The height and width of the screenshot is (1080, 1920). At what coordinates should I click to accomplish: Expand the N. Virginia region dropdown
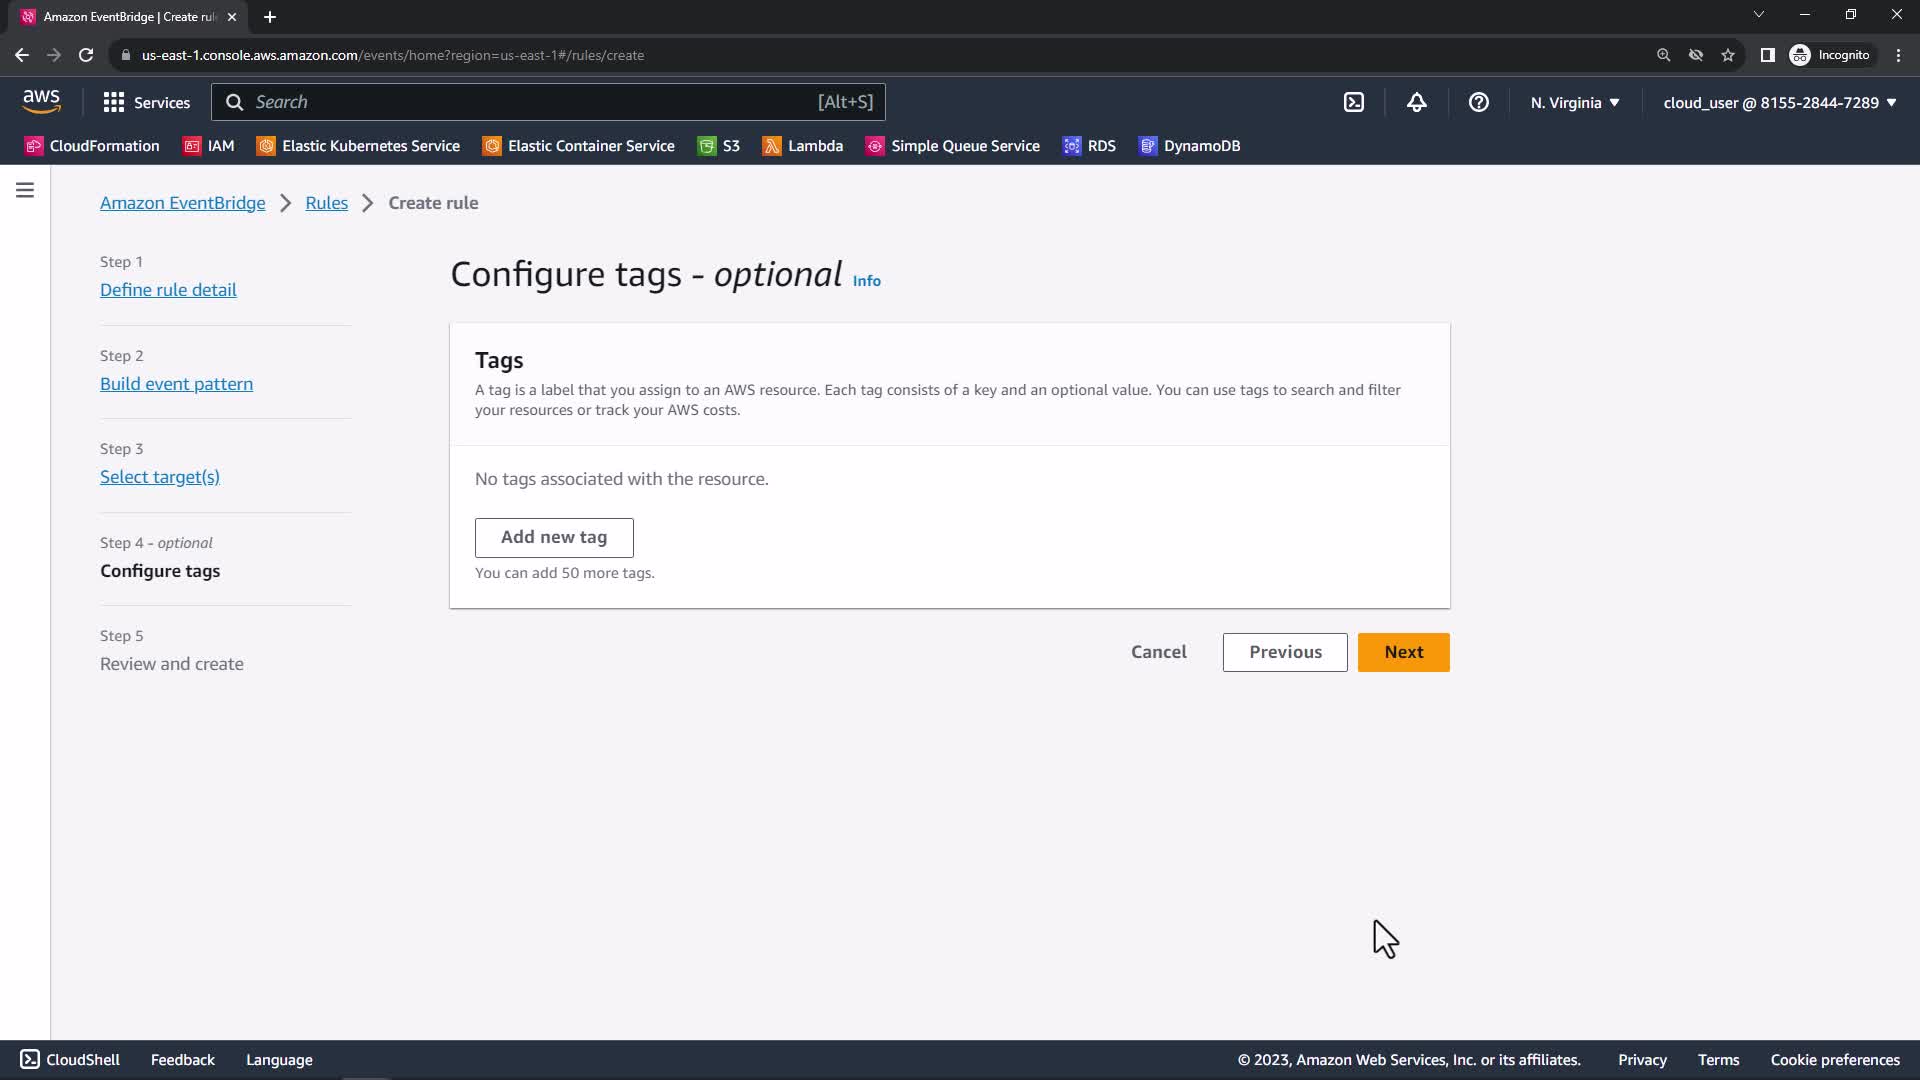coord(1574,102)
